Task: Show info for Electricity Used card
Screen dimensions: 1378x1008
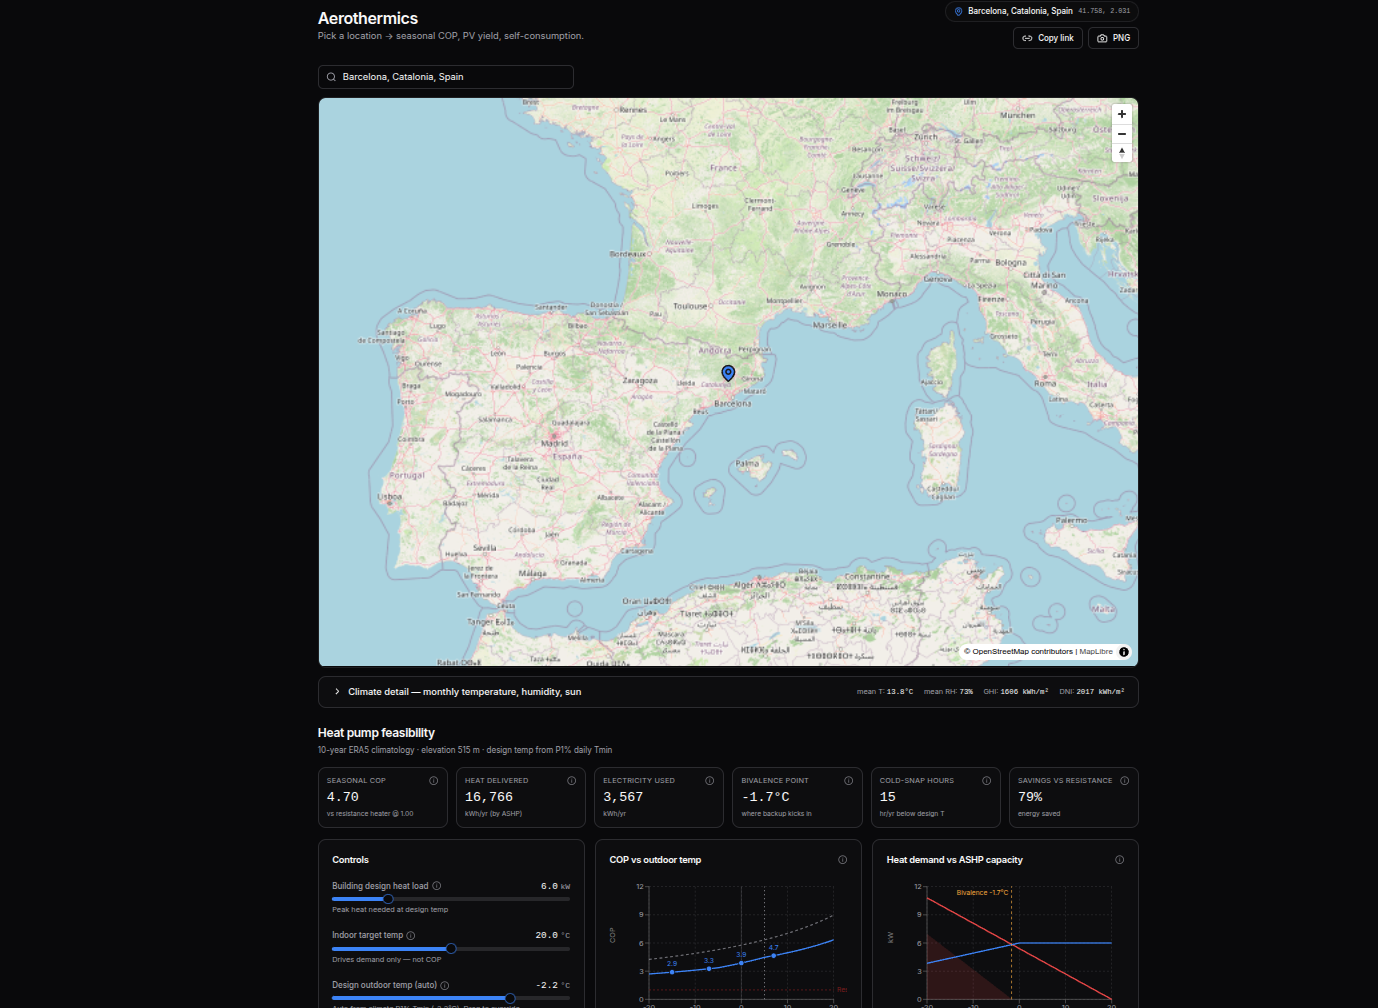Action: pos(710,781)
